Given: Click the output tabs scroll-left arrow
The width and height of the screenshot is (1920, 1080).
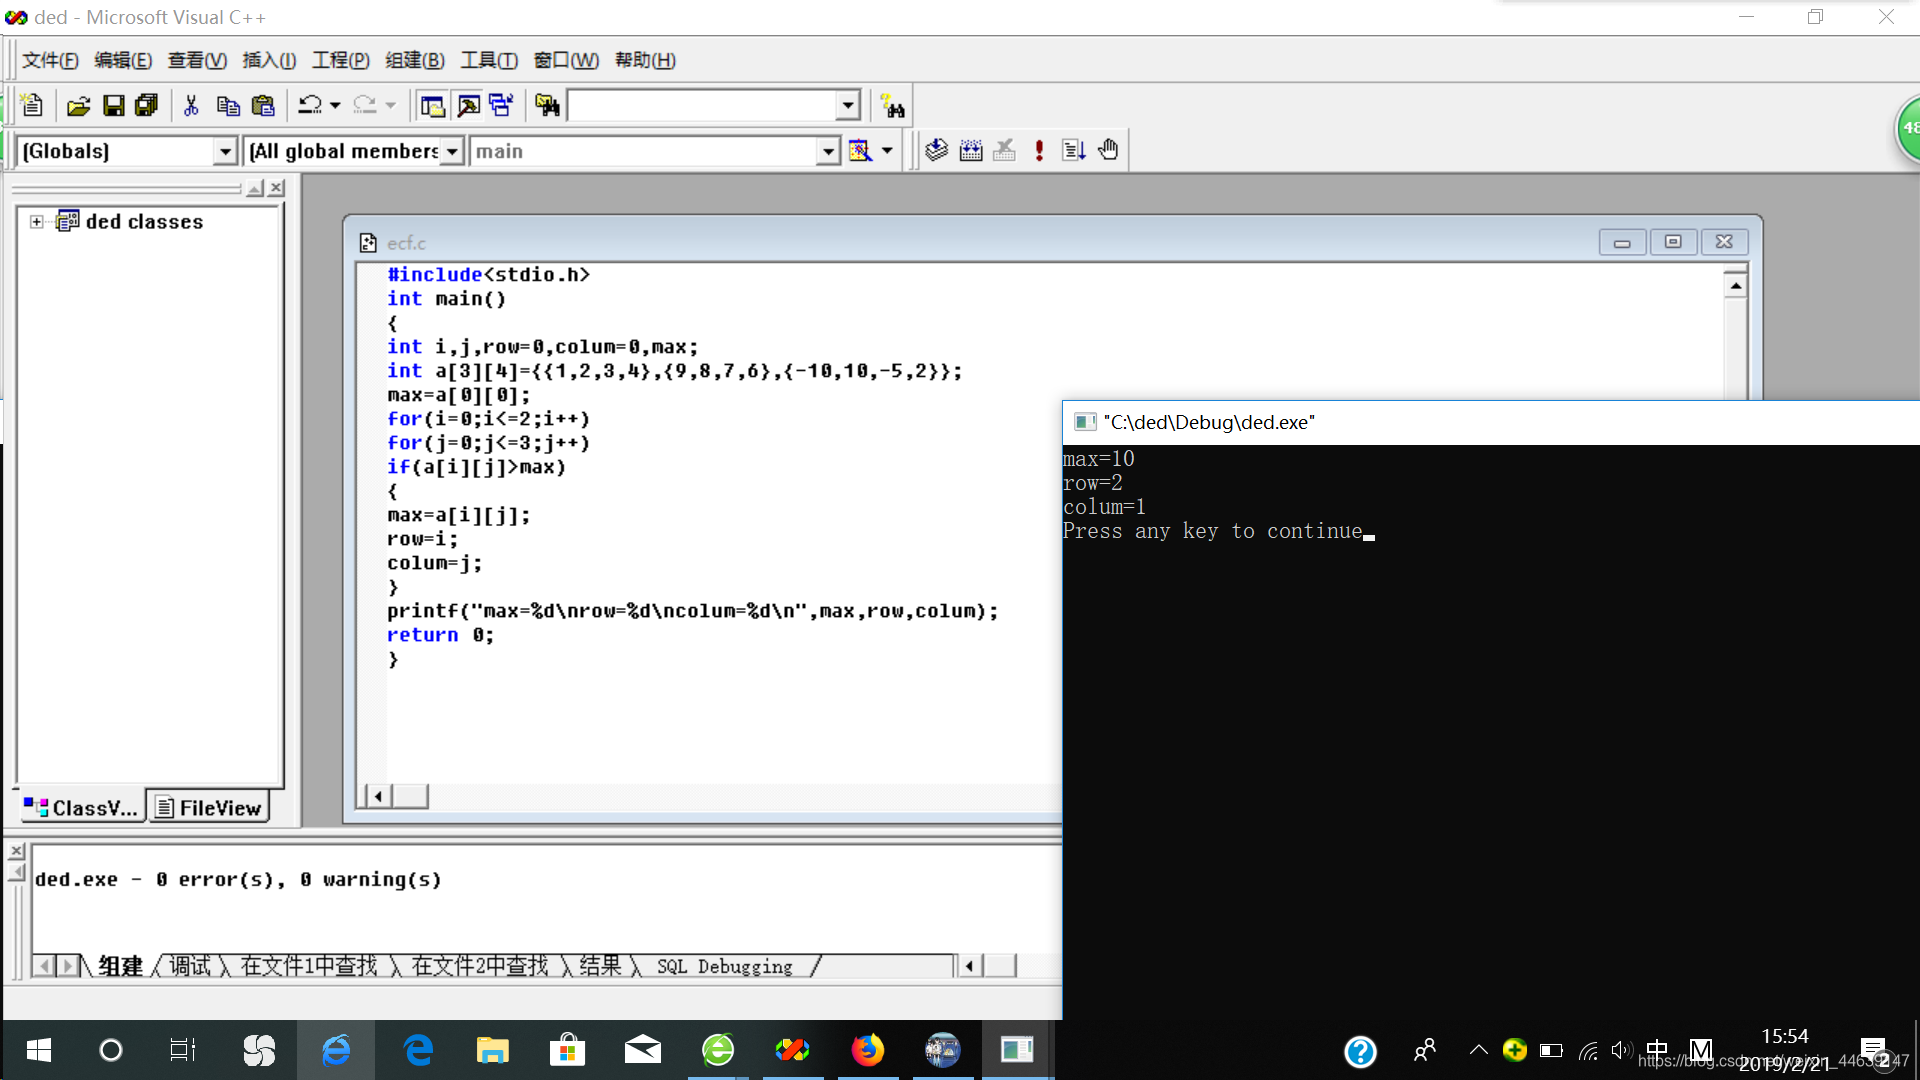Looking at the screenshot, I should tap(43, 966).
